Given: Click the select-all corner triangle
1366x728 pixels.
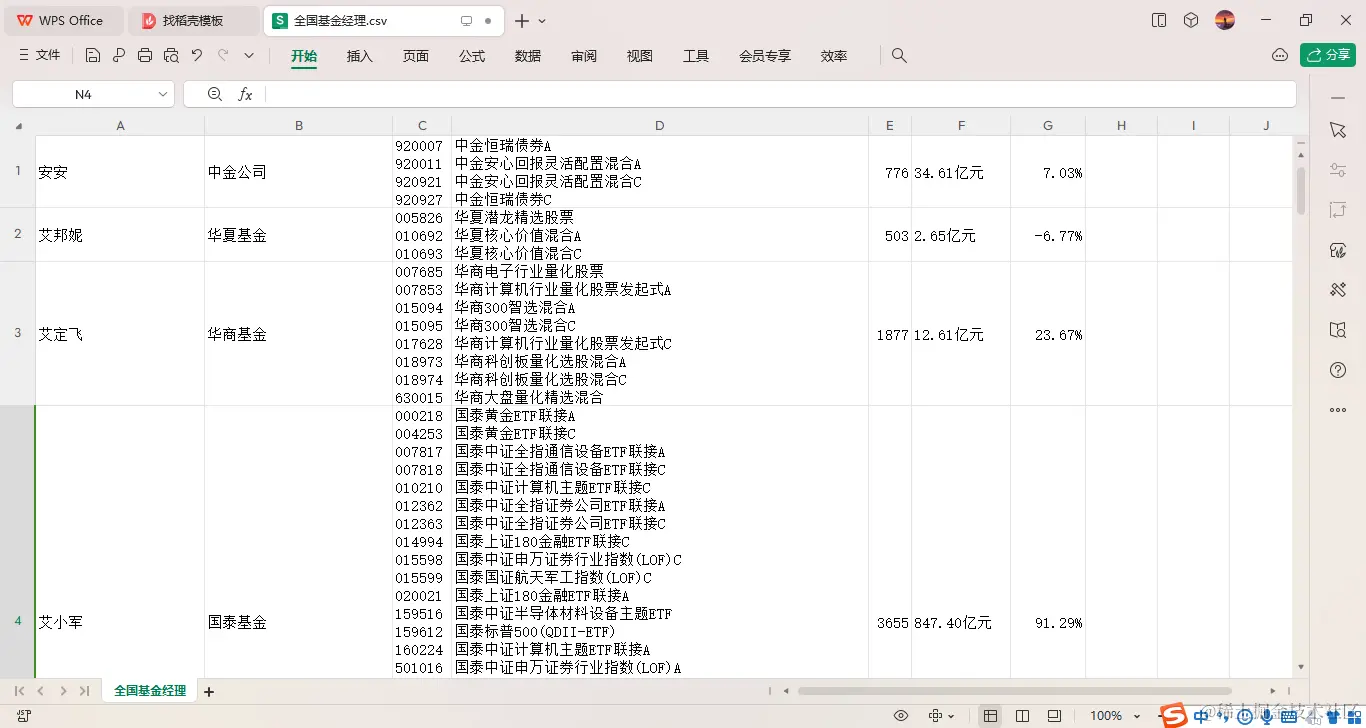Looking at the screenshot, I should click(x=18, y=126).
